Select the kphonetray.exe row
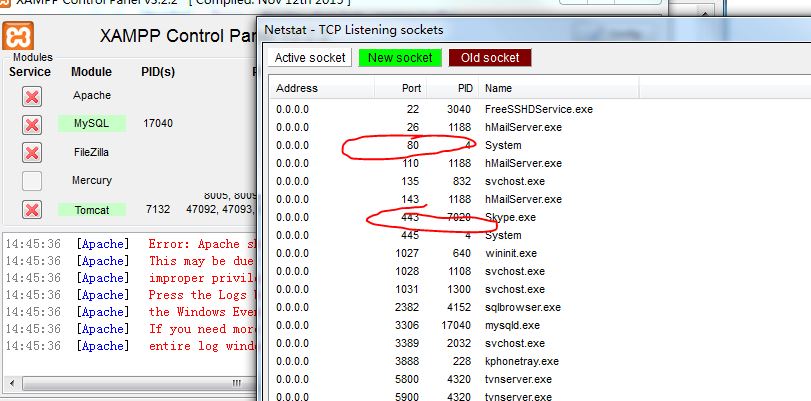 538,361
